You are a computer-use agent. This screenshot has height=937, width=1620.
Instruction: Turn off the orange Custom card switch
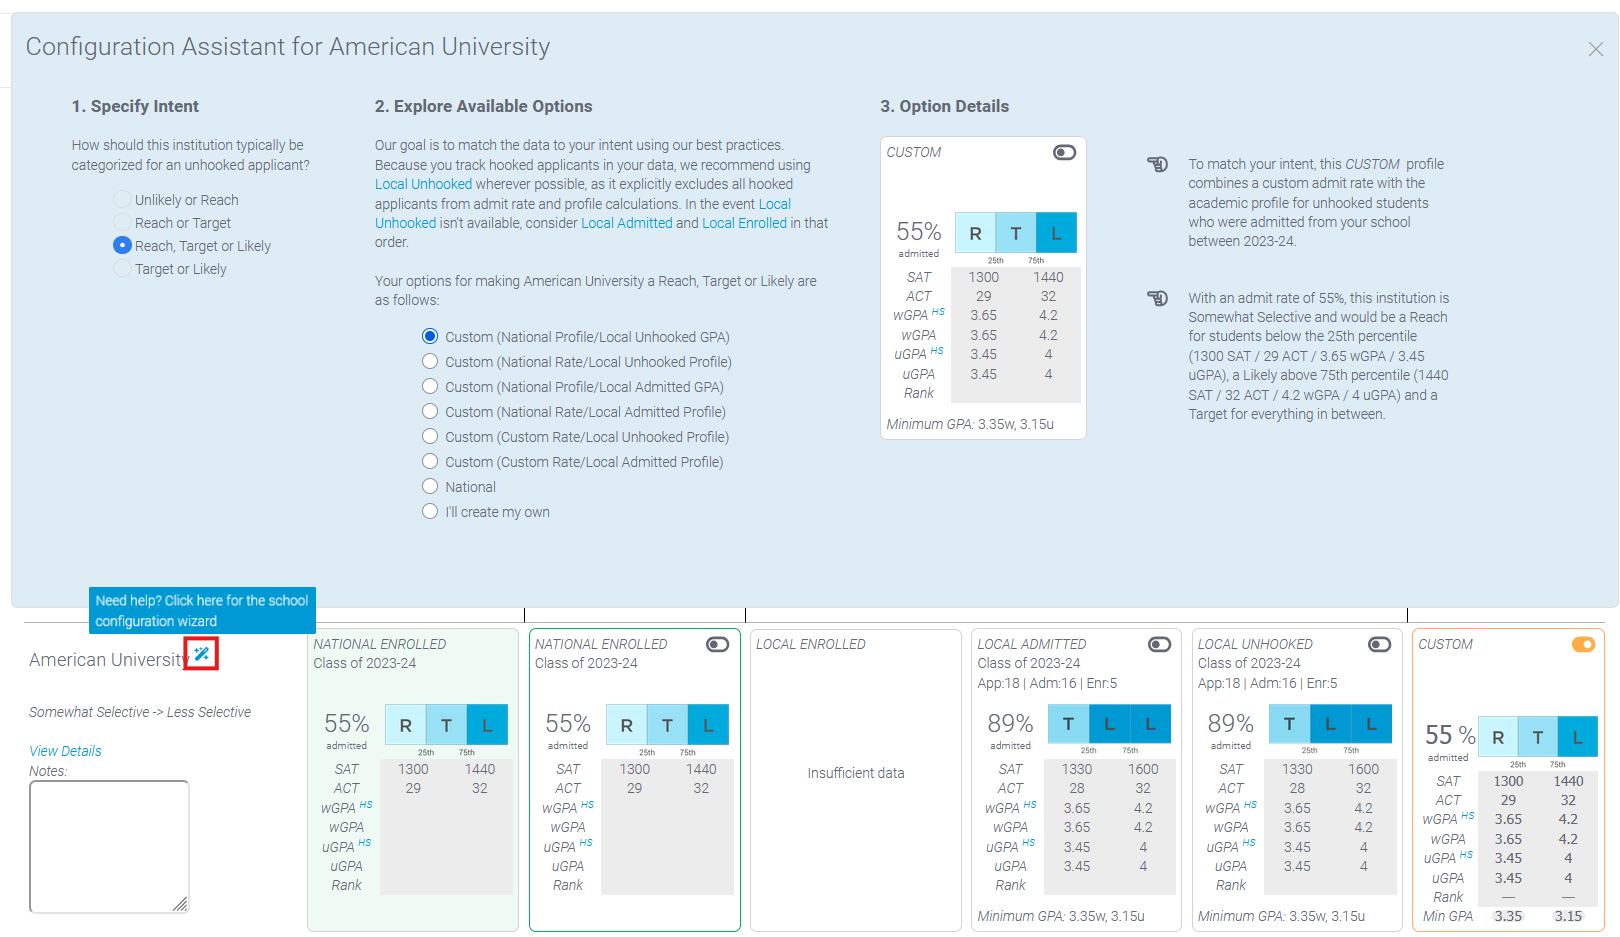(x=1583, y=644)
